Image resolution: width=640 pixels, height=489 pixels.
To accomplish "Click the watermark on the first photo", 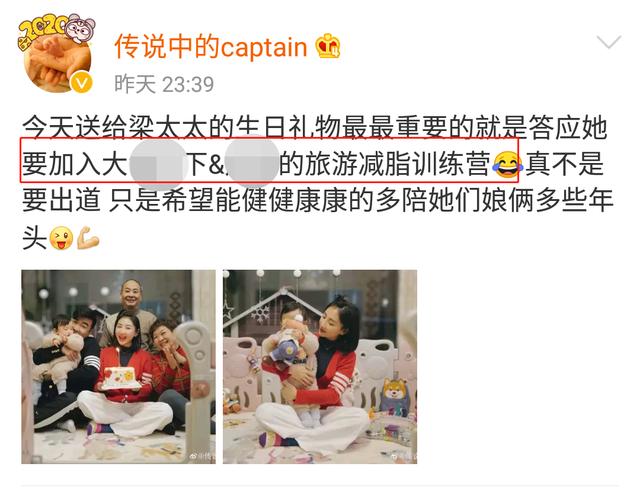I will point(202,457).
